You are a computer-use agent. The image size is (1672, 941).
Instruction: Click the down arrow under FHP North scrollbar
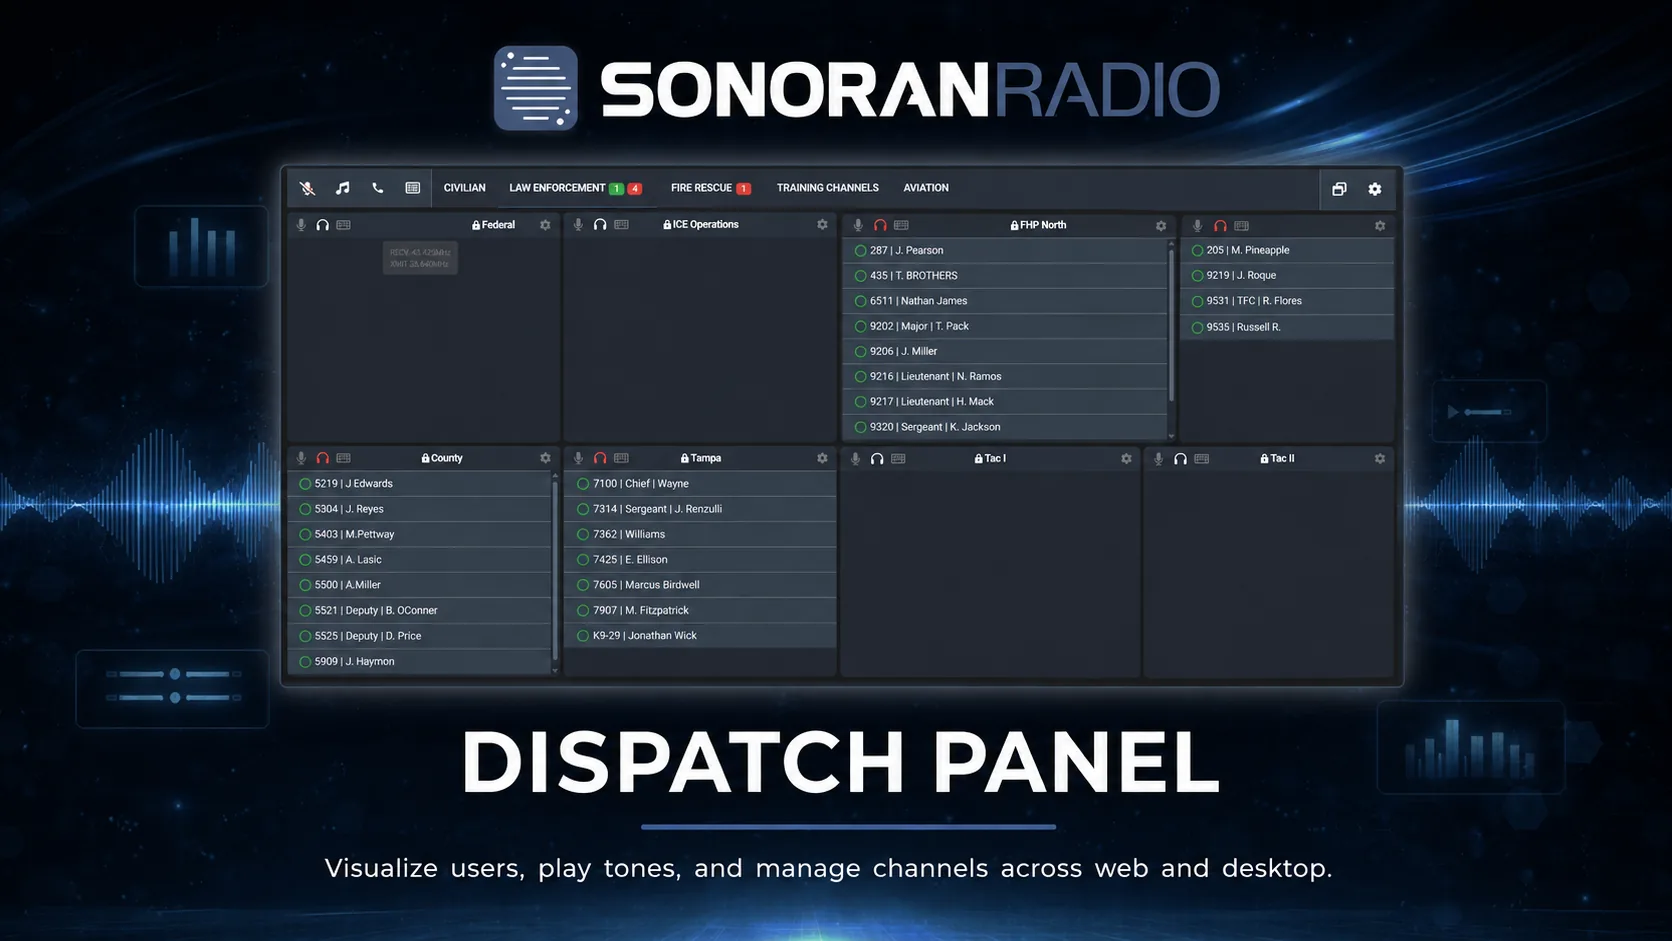tap(1171, 435)
